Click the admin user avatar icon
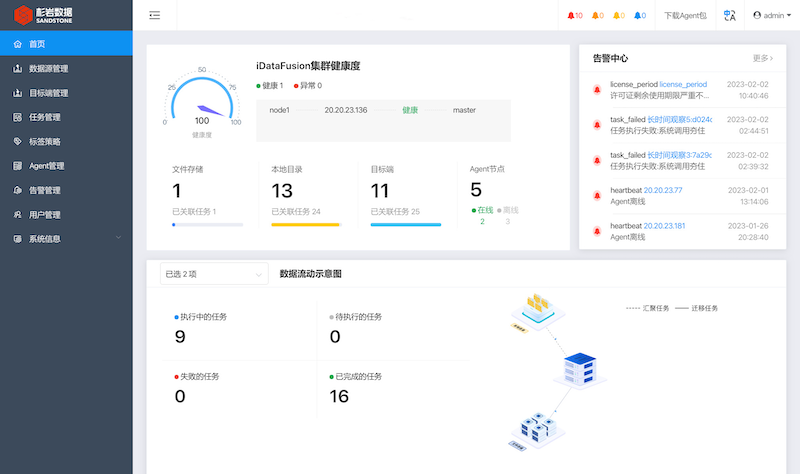800x474 pixels. pos(757,15)
